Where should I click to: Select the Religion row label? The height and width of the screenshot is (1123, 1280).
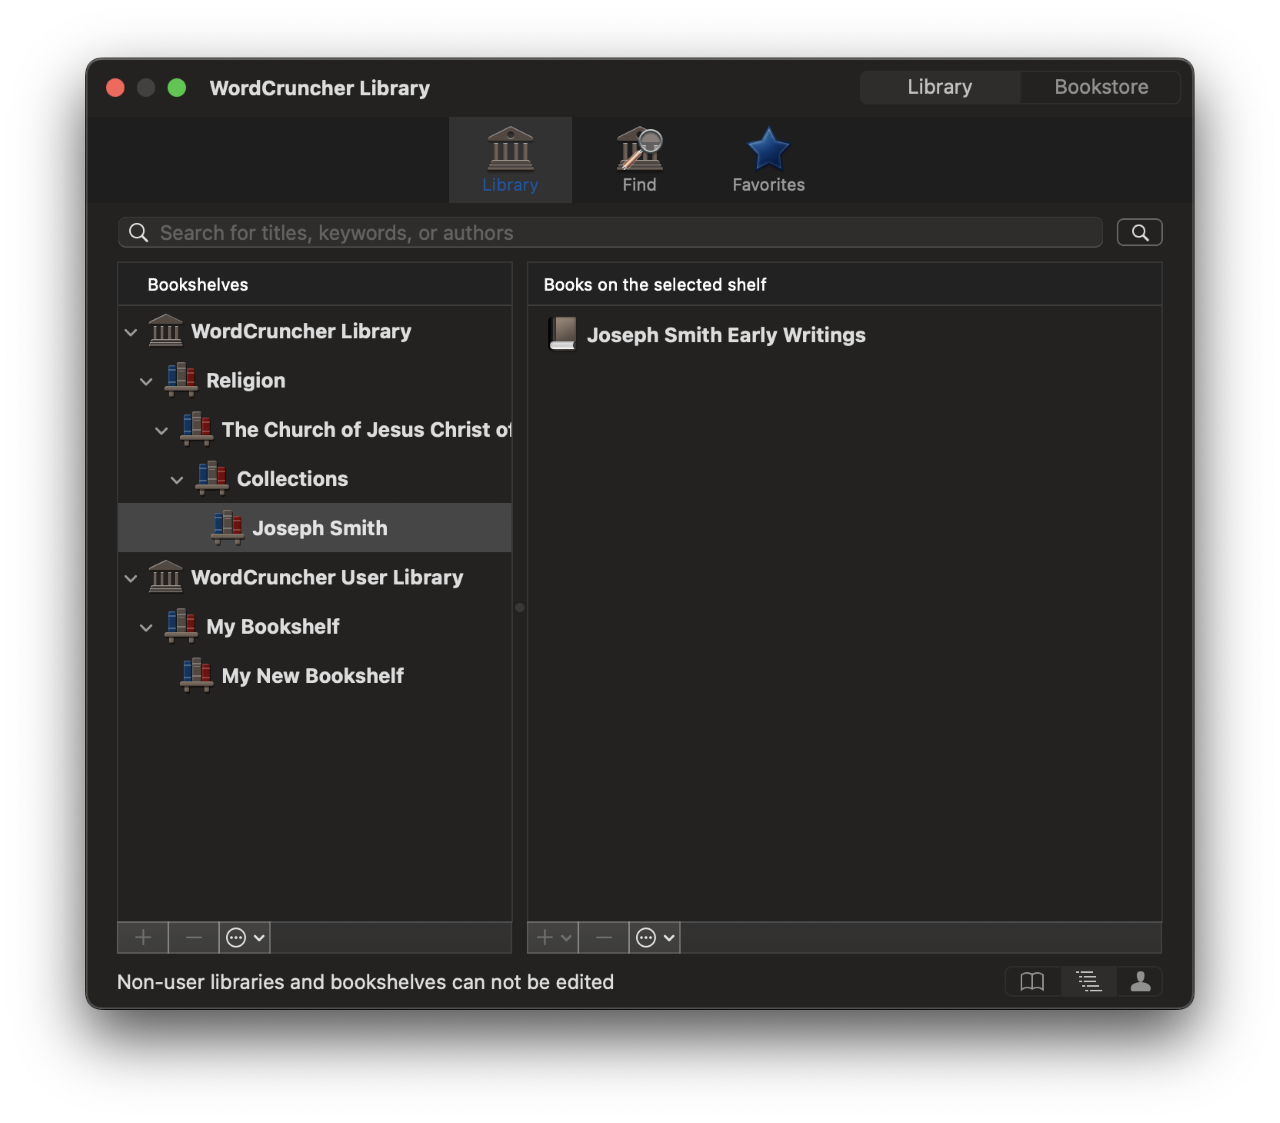pos(246,380)
